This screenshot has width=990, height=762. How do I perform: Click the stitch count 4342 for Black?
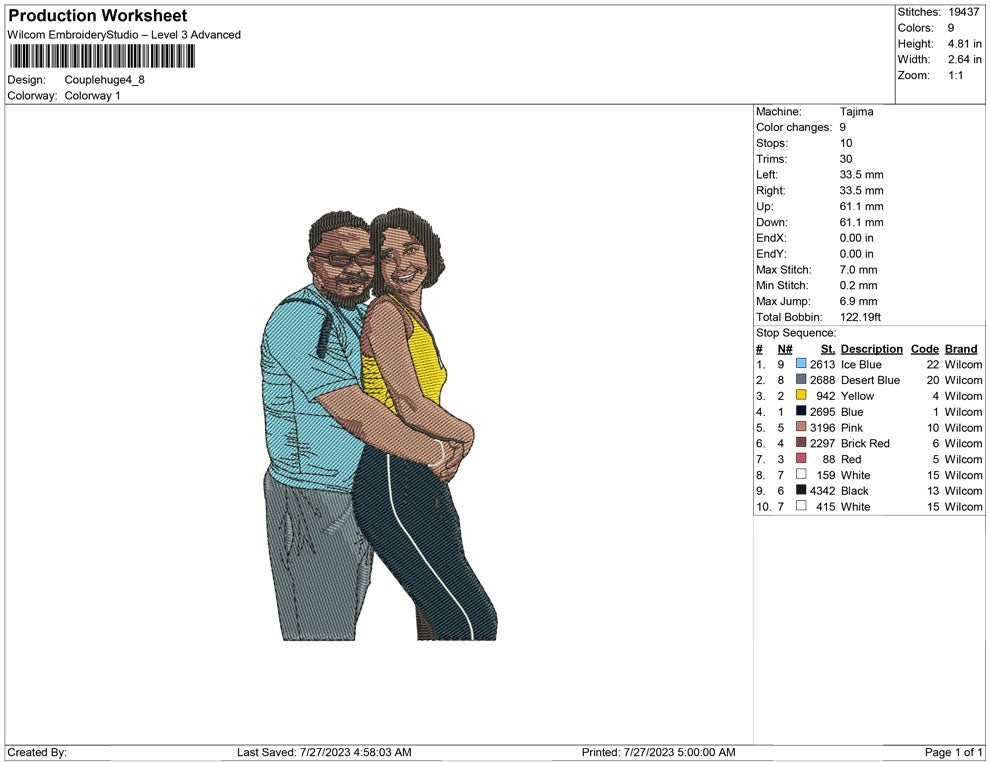(x=822, y=491)
